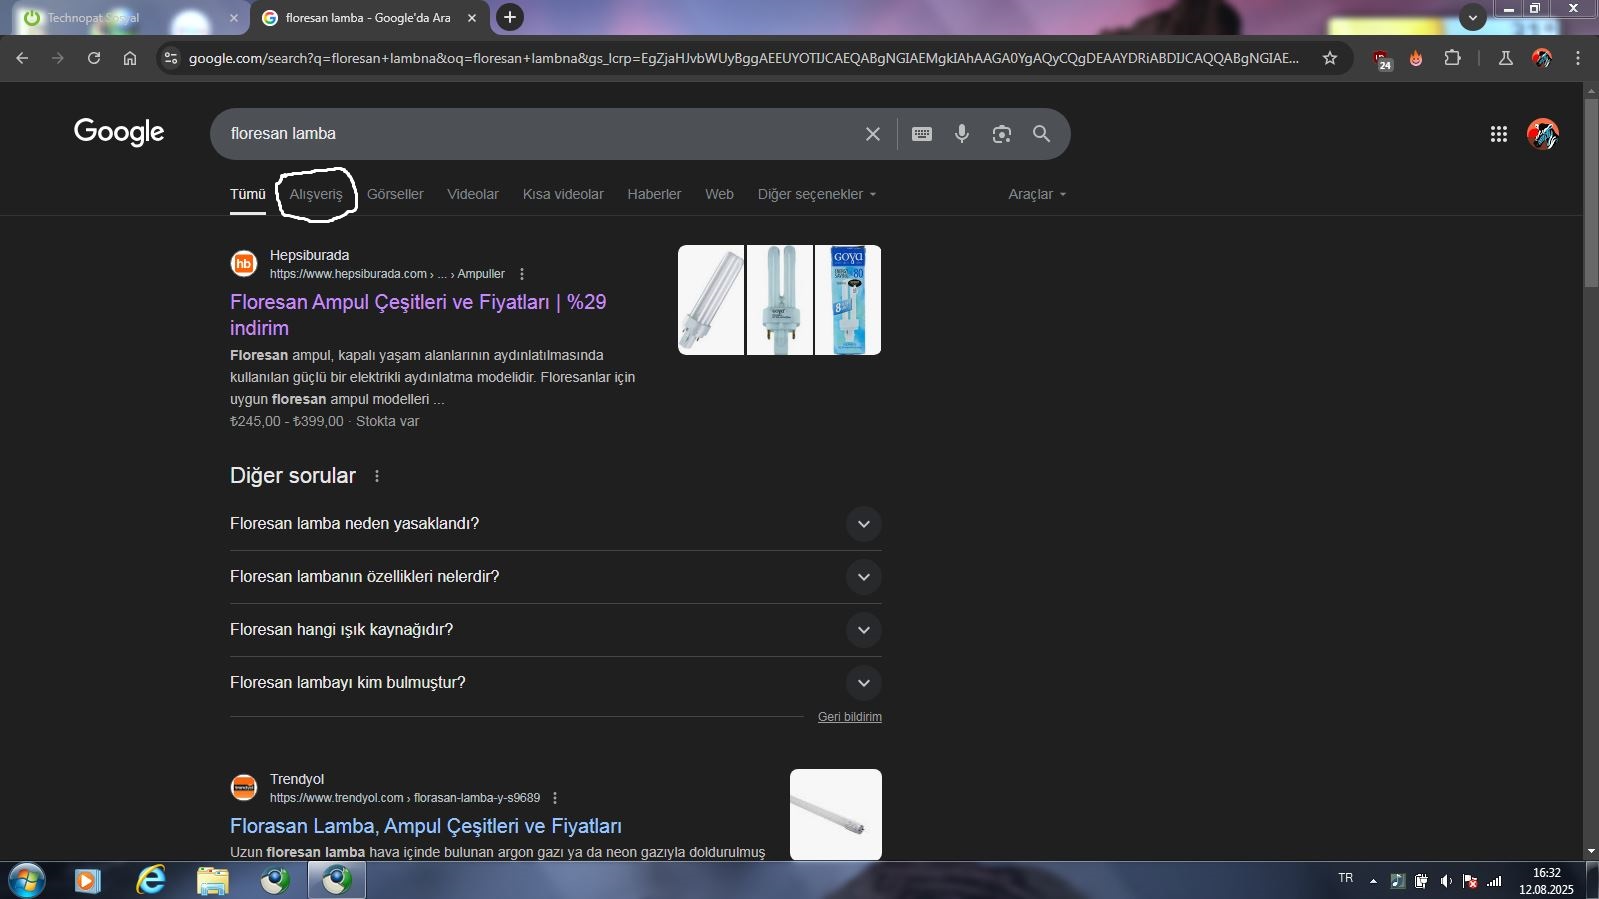This screenshot has height=899, width=1599.
Task: Switch to the Görseller tab
Action: (x=395, y=194)
